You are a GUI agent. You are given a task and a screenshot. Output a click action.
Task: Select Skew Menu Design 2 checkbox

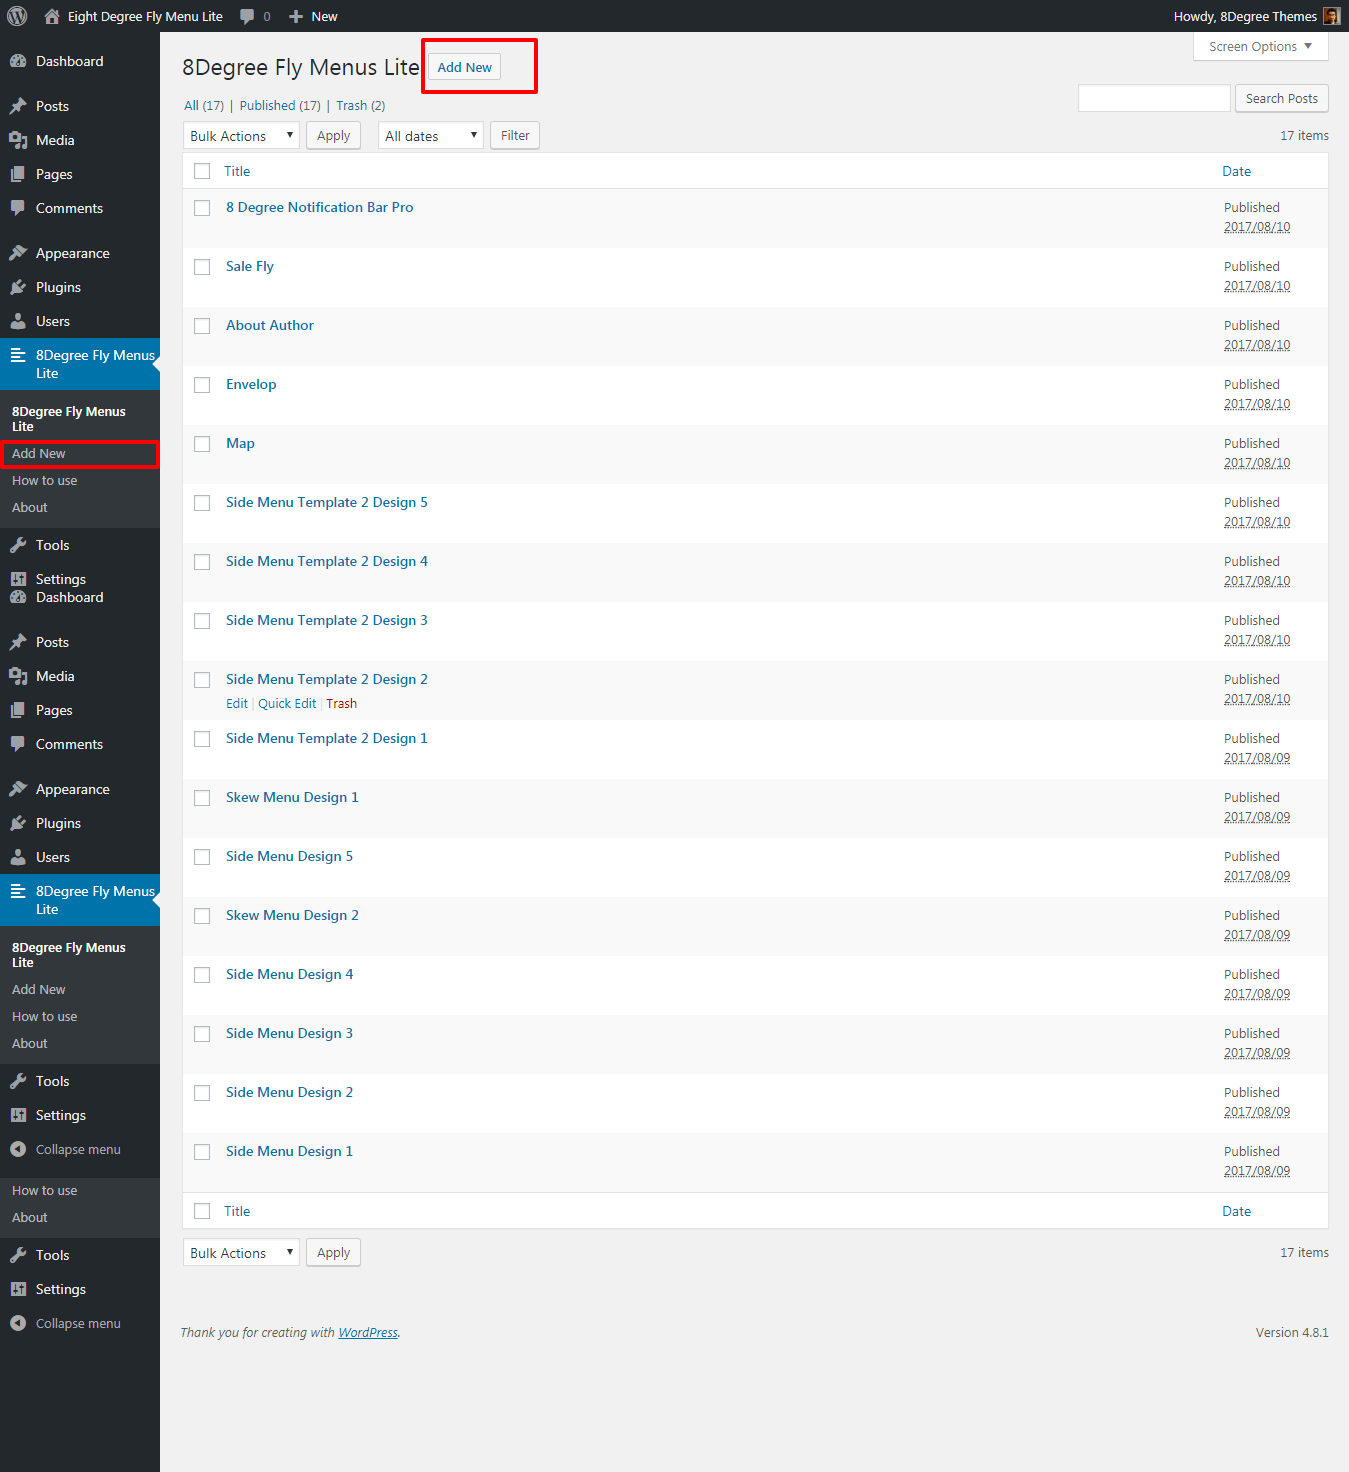click(202, 916)
